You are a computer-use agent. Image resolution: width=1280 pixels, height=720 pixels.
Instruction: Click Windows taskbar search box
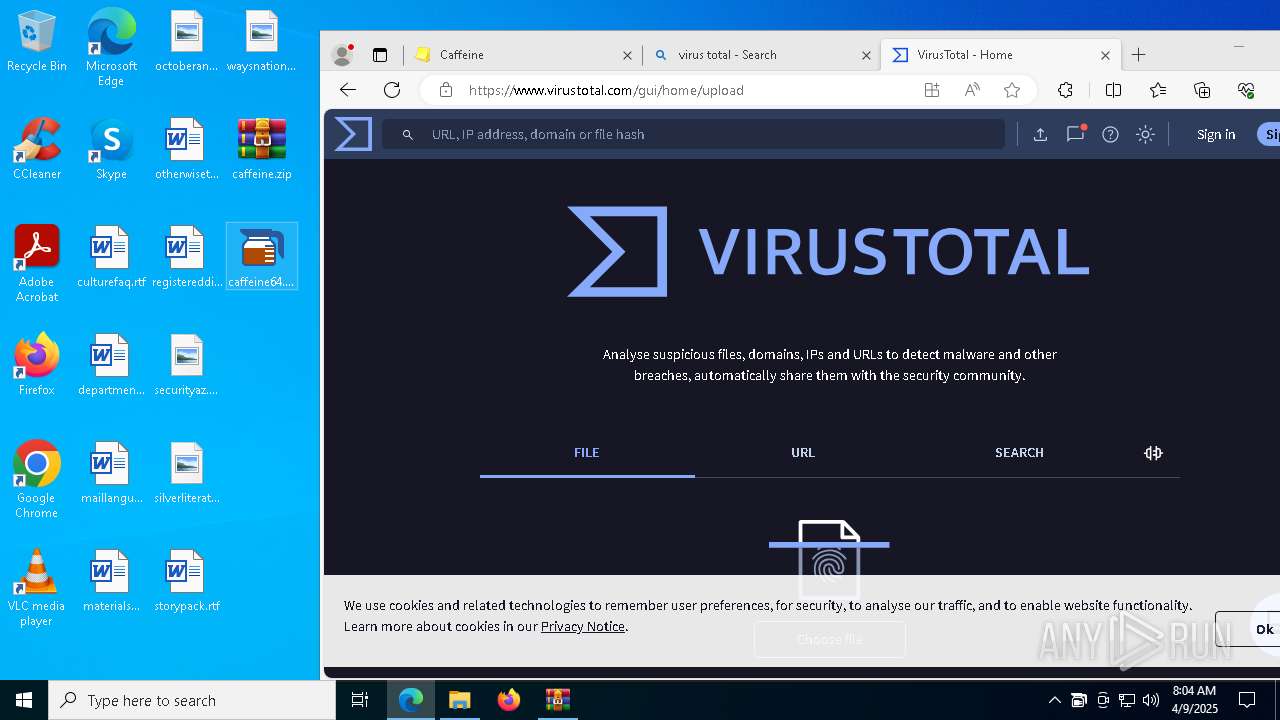point(192,700)
